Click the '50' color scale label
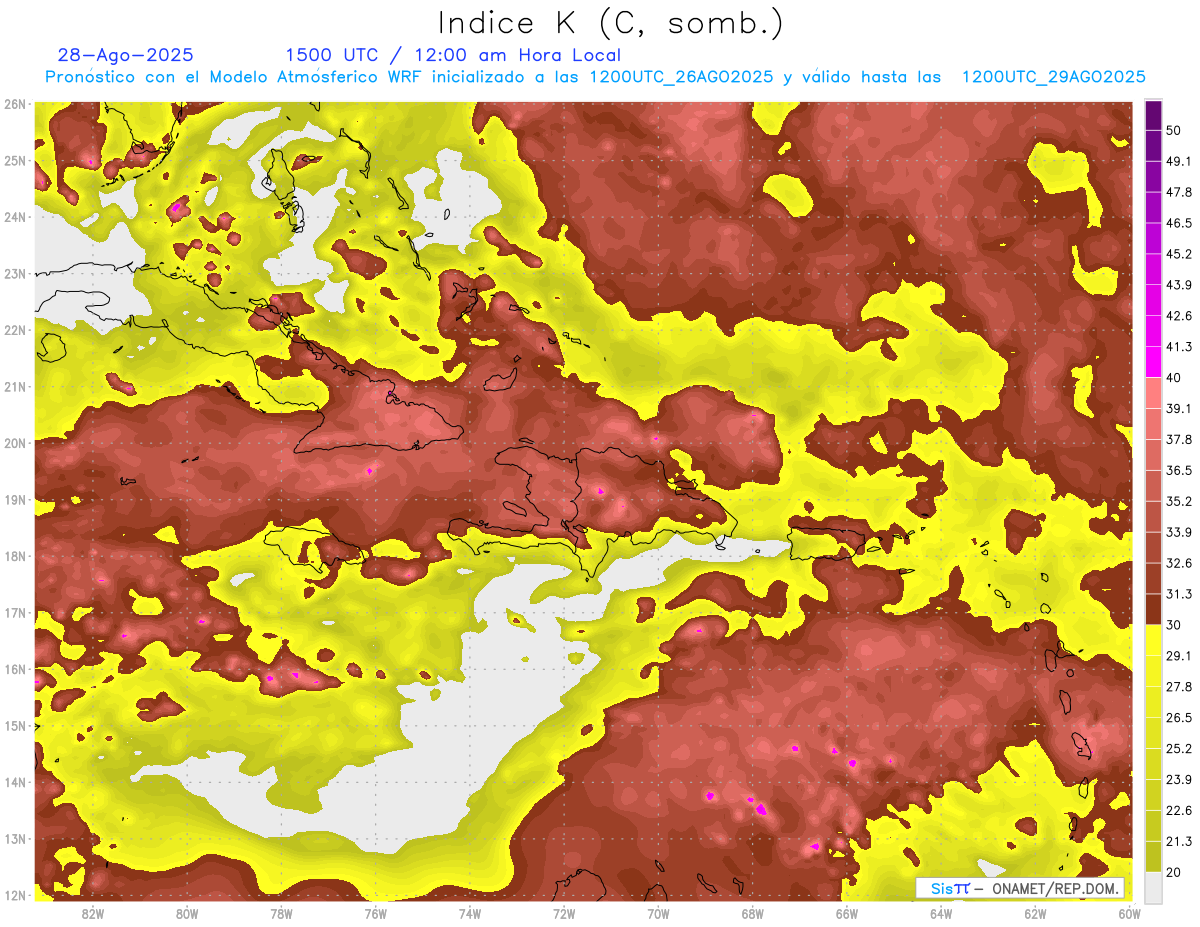This screenshot has height=927, width=1200. point(1174,130)
